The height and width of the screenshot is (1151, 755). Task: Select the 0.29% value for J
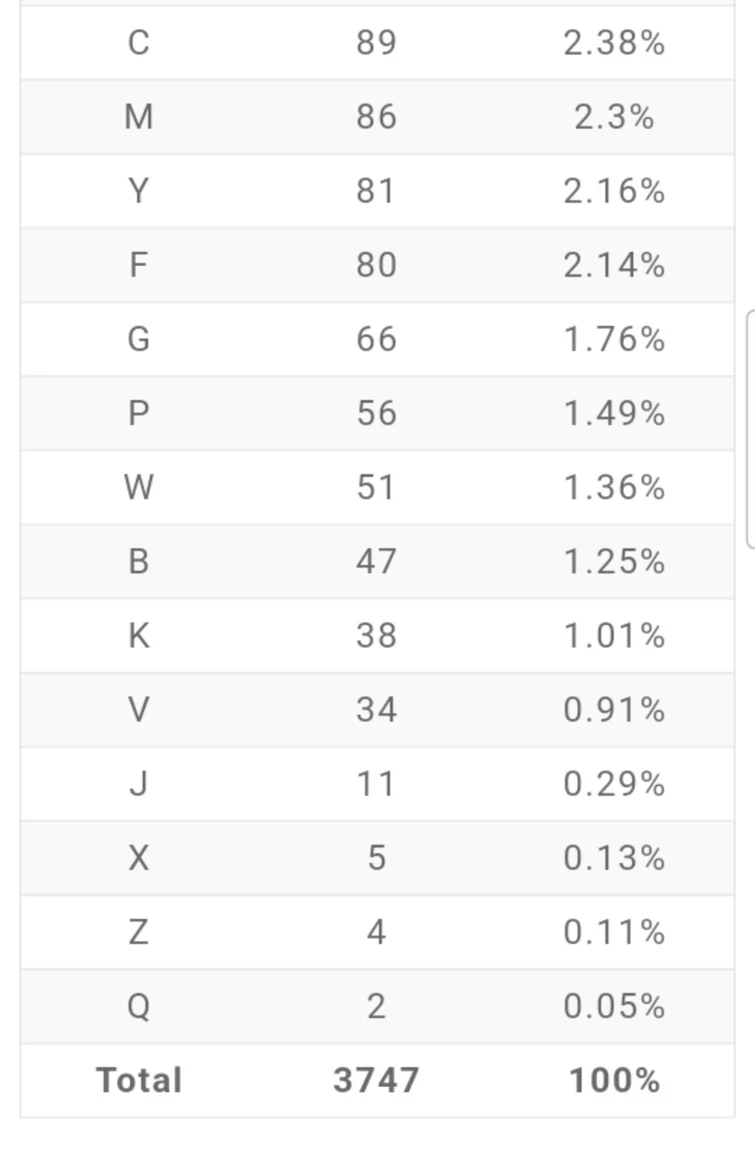pyautogui.click(x=614, y=784)
